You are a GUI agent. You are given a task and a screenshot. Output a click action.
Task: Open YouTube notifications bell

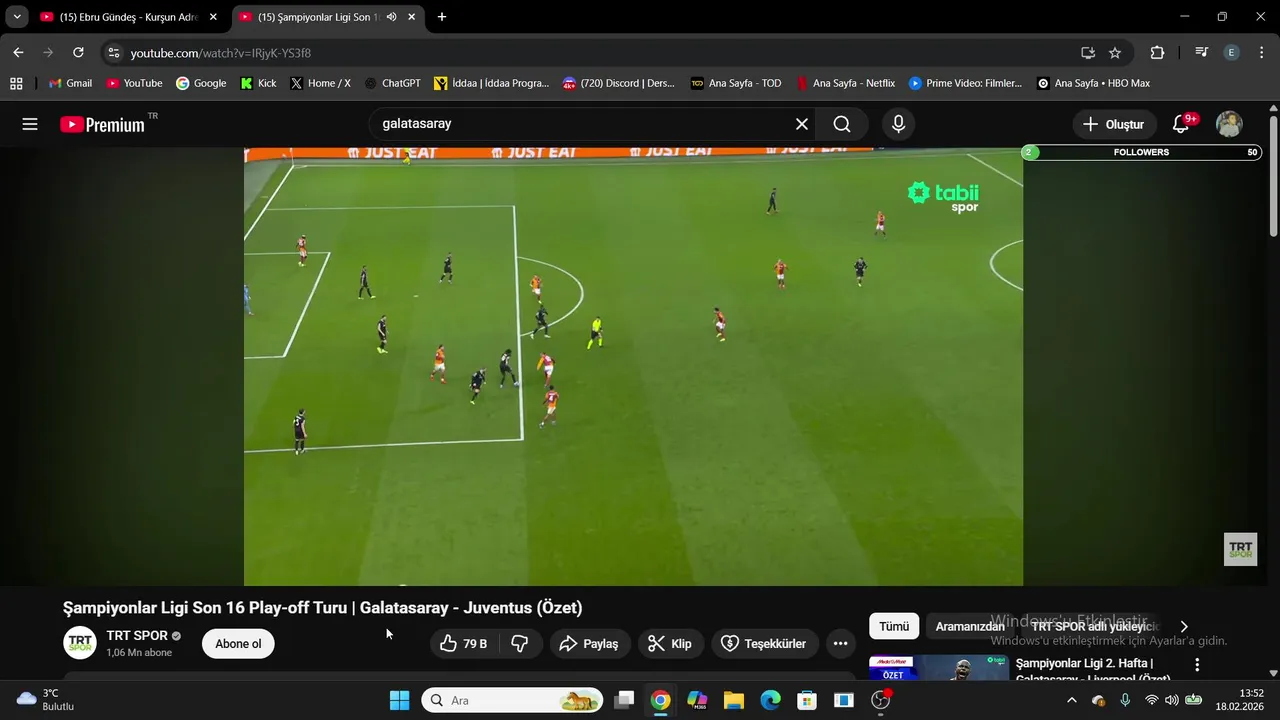(x=1181, y=124)
